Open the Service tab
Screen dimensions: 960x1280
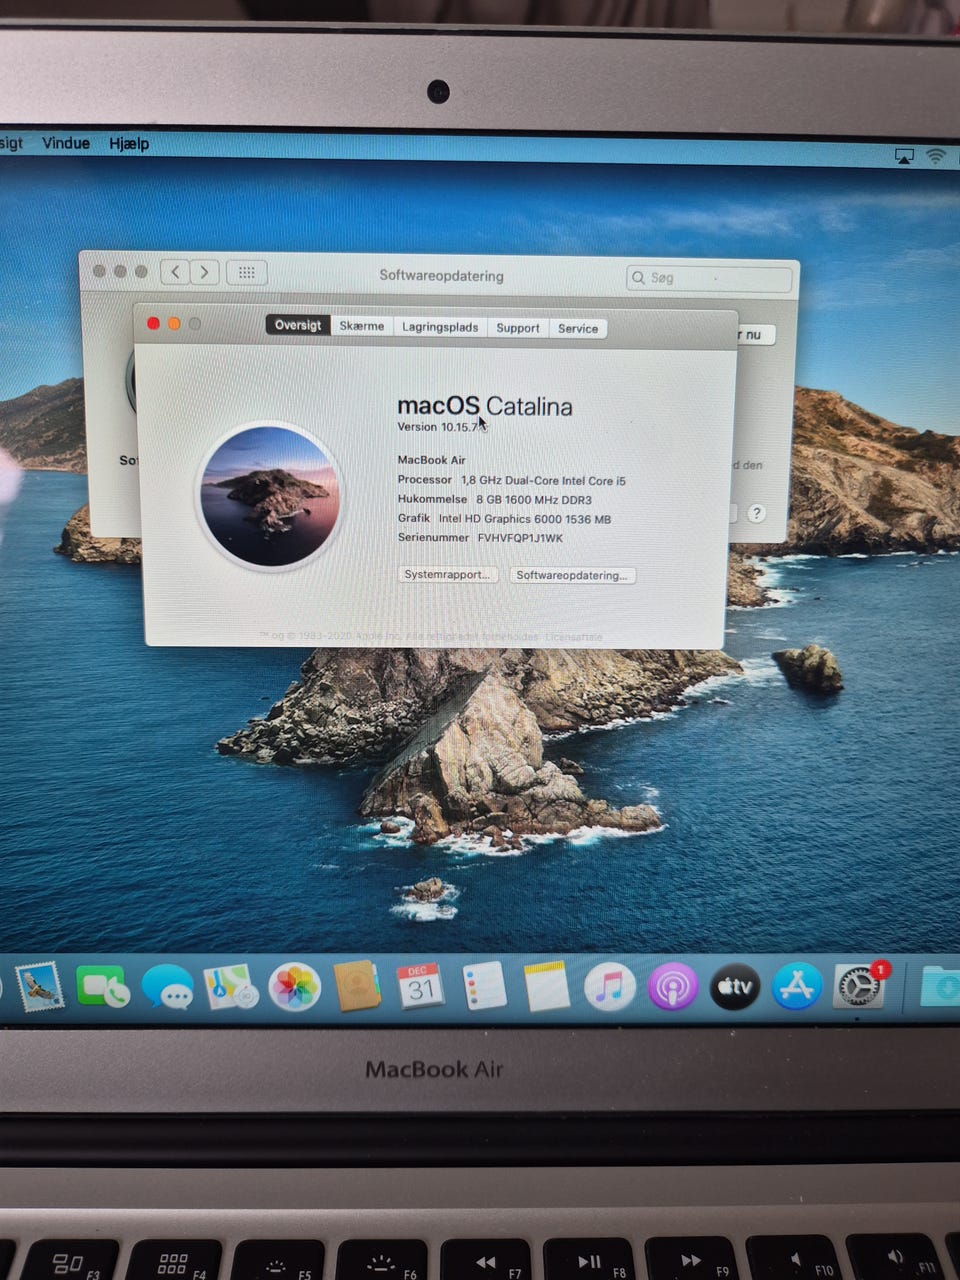pyautogui.click(x=578, y=328)
